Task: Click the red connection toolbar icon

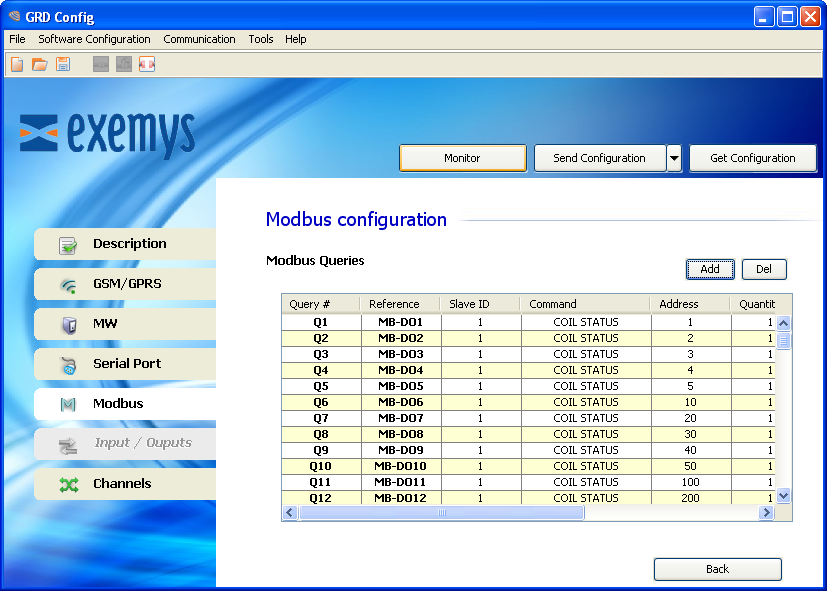Action: click(147, 65)
